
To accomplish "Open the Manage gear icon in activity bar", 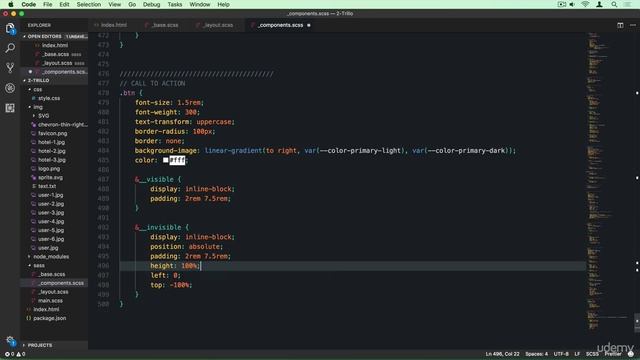I will coord(10,340).
